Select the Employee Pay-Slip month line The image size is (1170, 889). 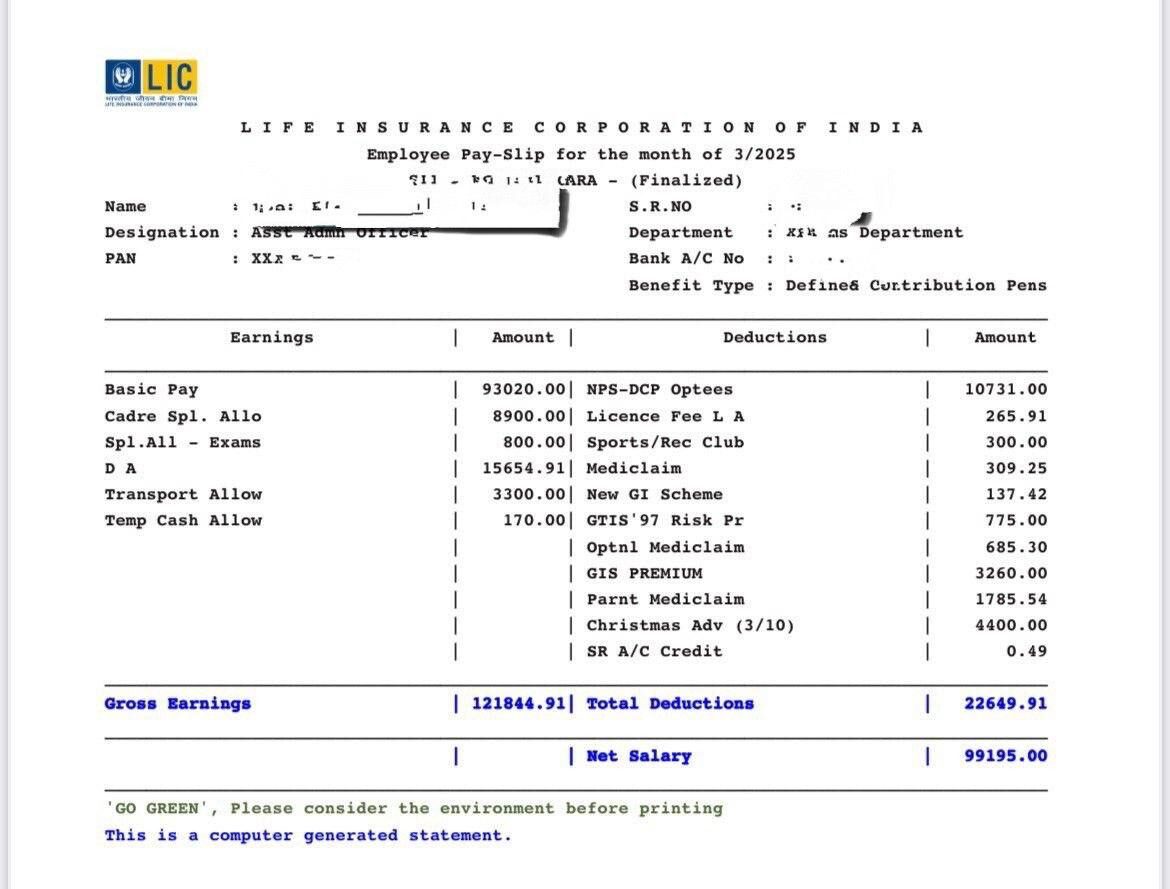[x=581, y=154]
